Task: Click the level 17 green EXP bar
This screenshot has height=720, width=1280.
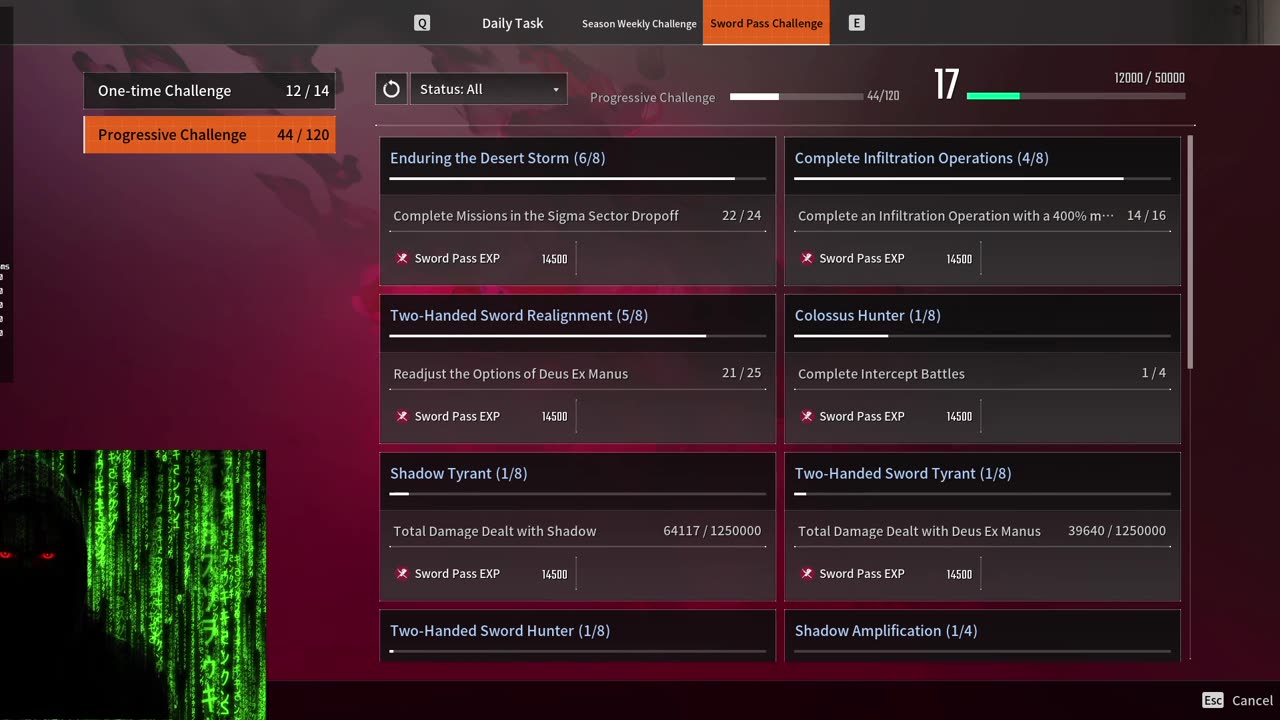Action: (1076, 96)
